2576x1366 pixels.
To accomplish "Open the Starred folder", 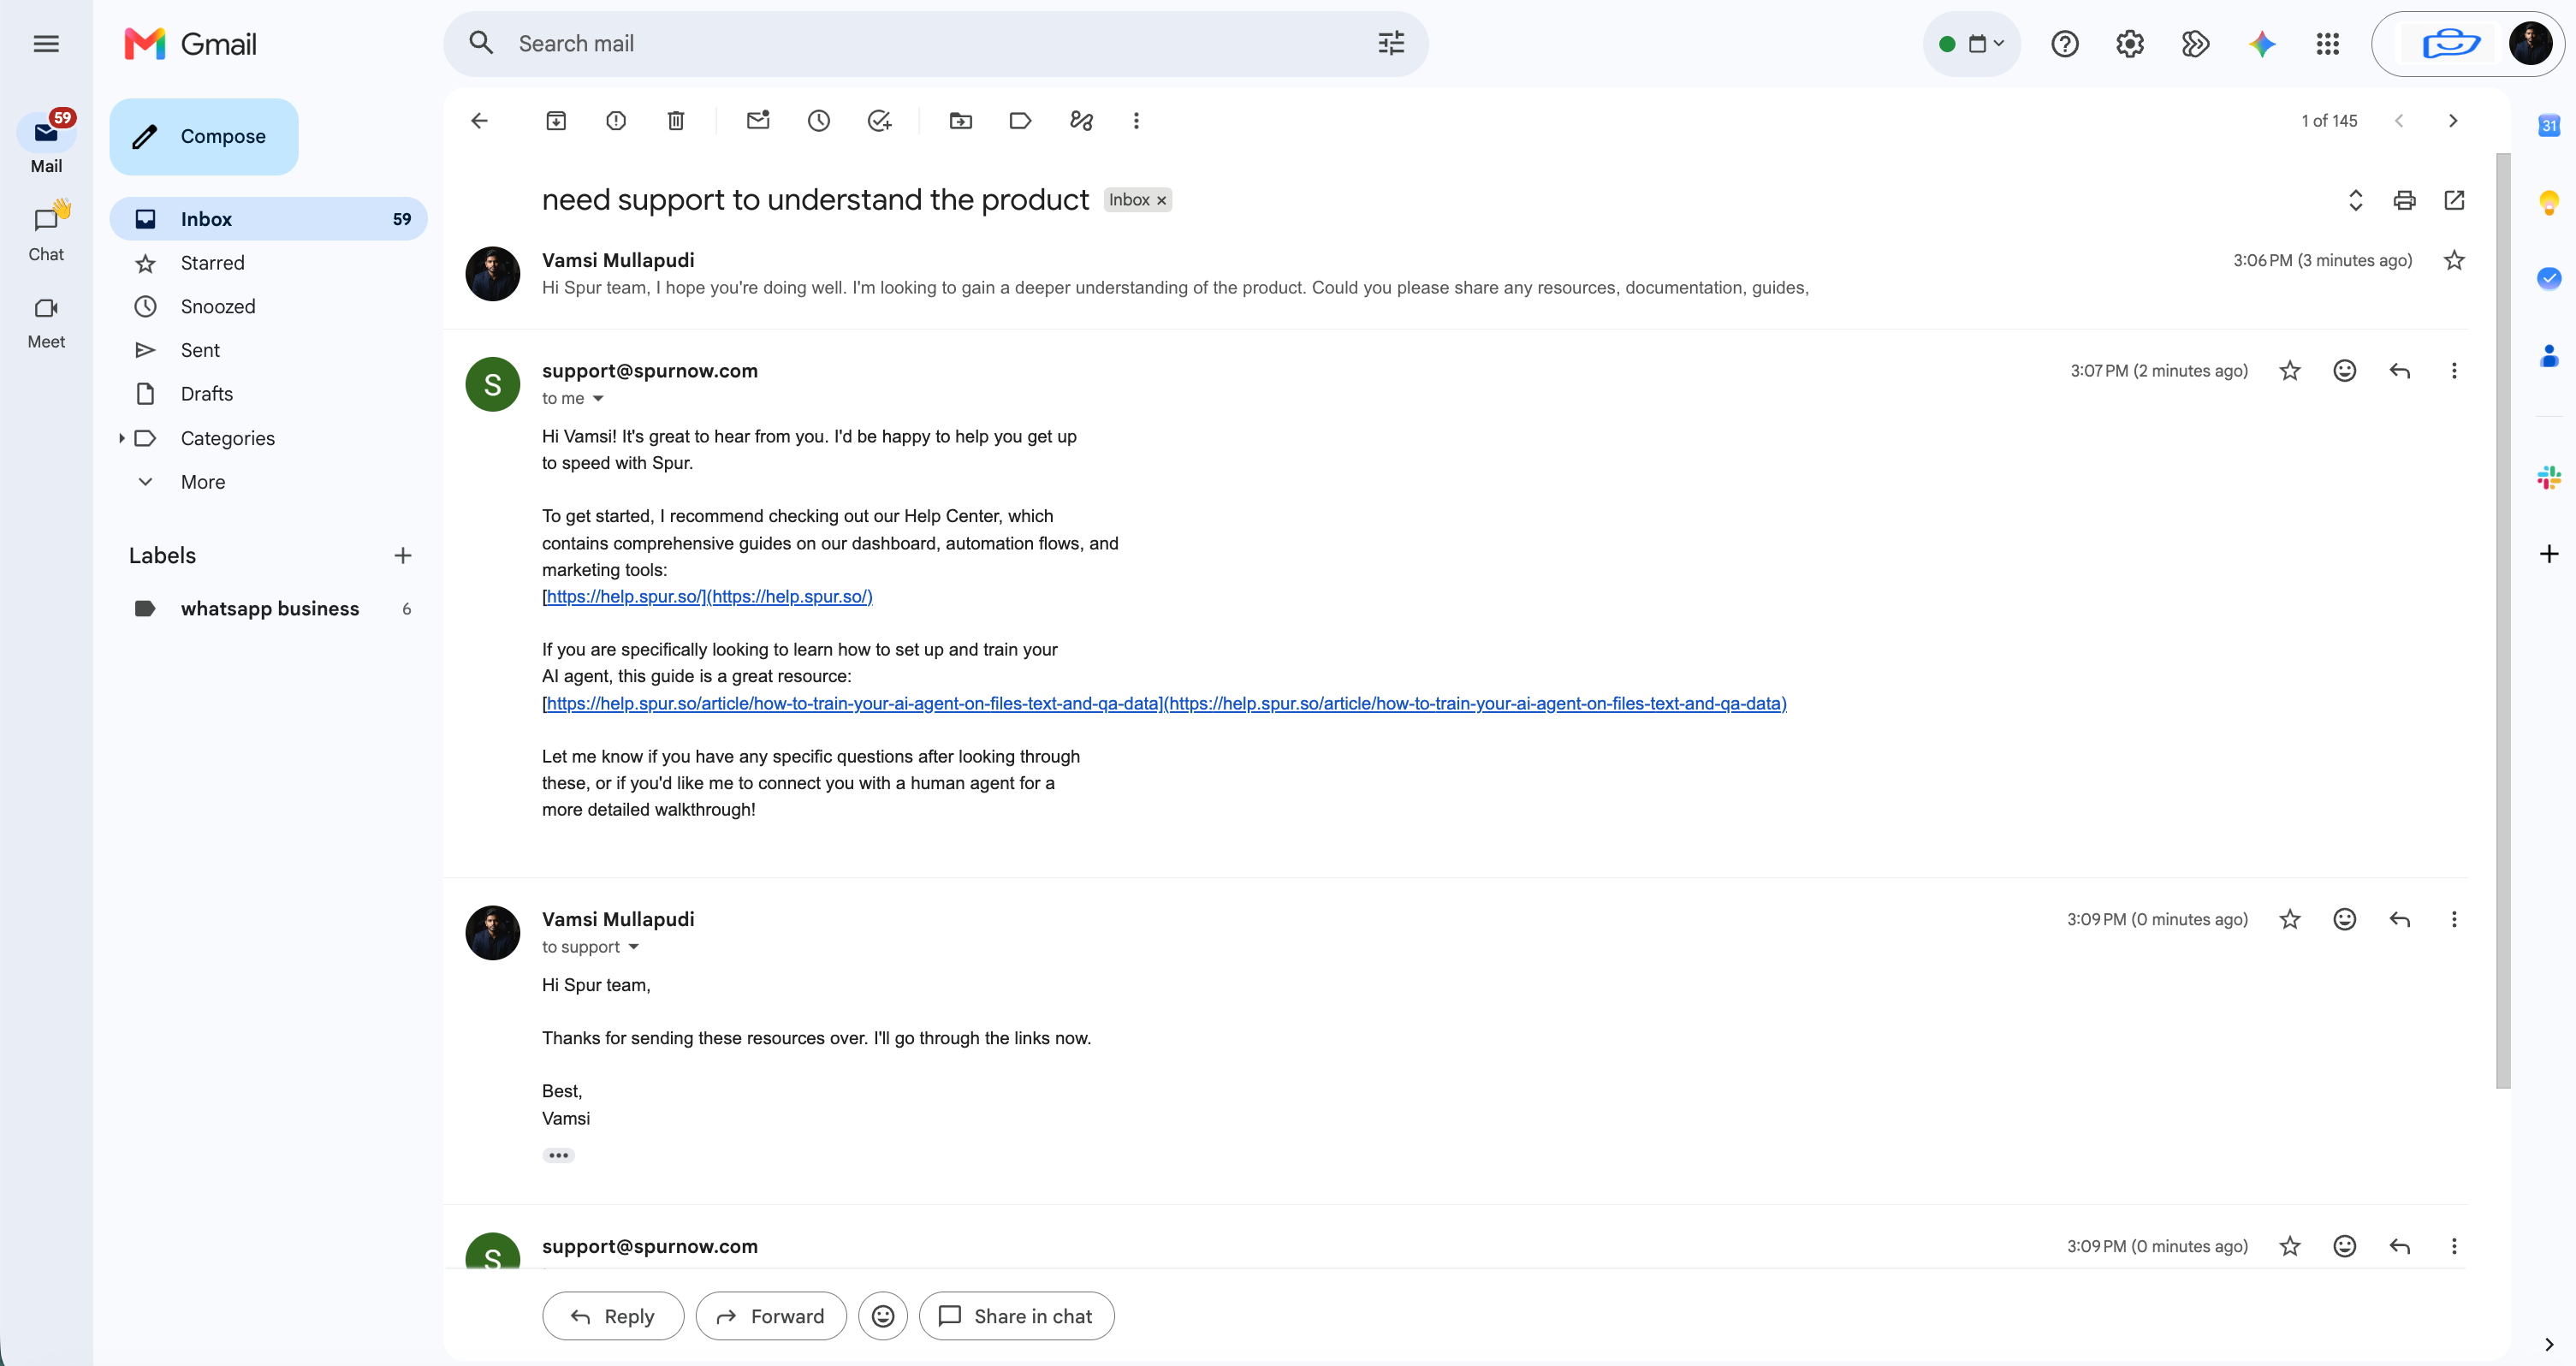I will (x=269, y=263).
